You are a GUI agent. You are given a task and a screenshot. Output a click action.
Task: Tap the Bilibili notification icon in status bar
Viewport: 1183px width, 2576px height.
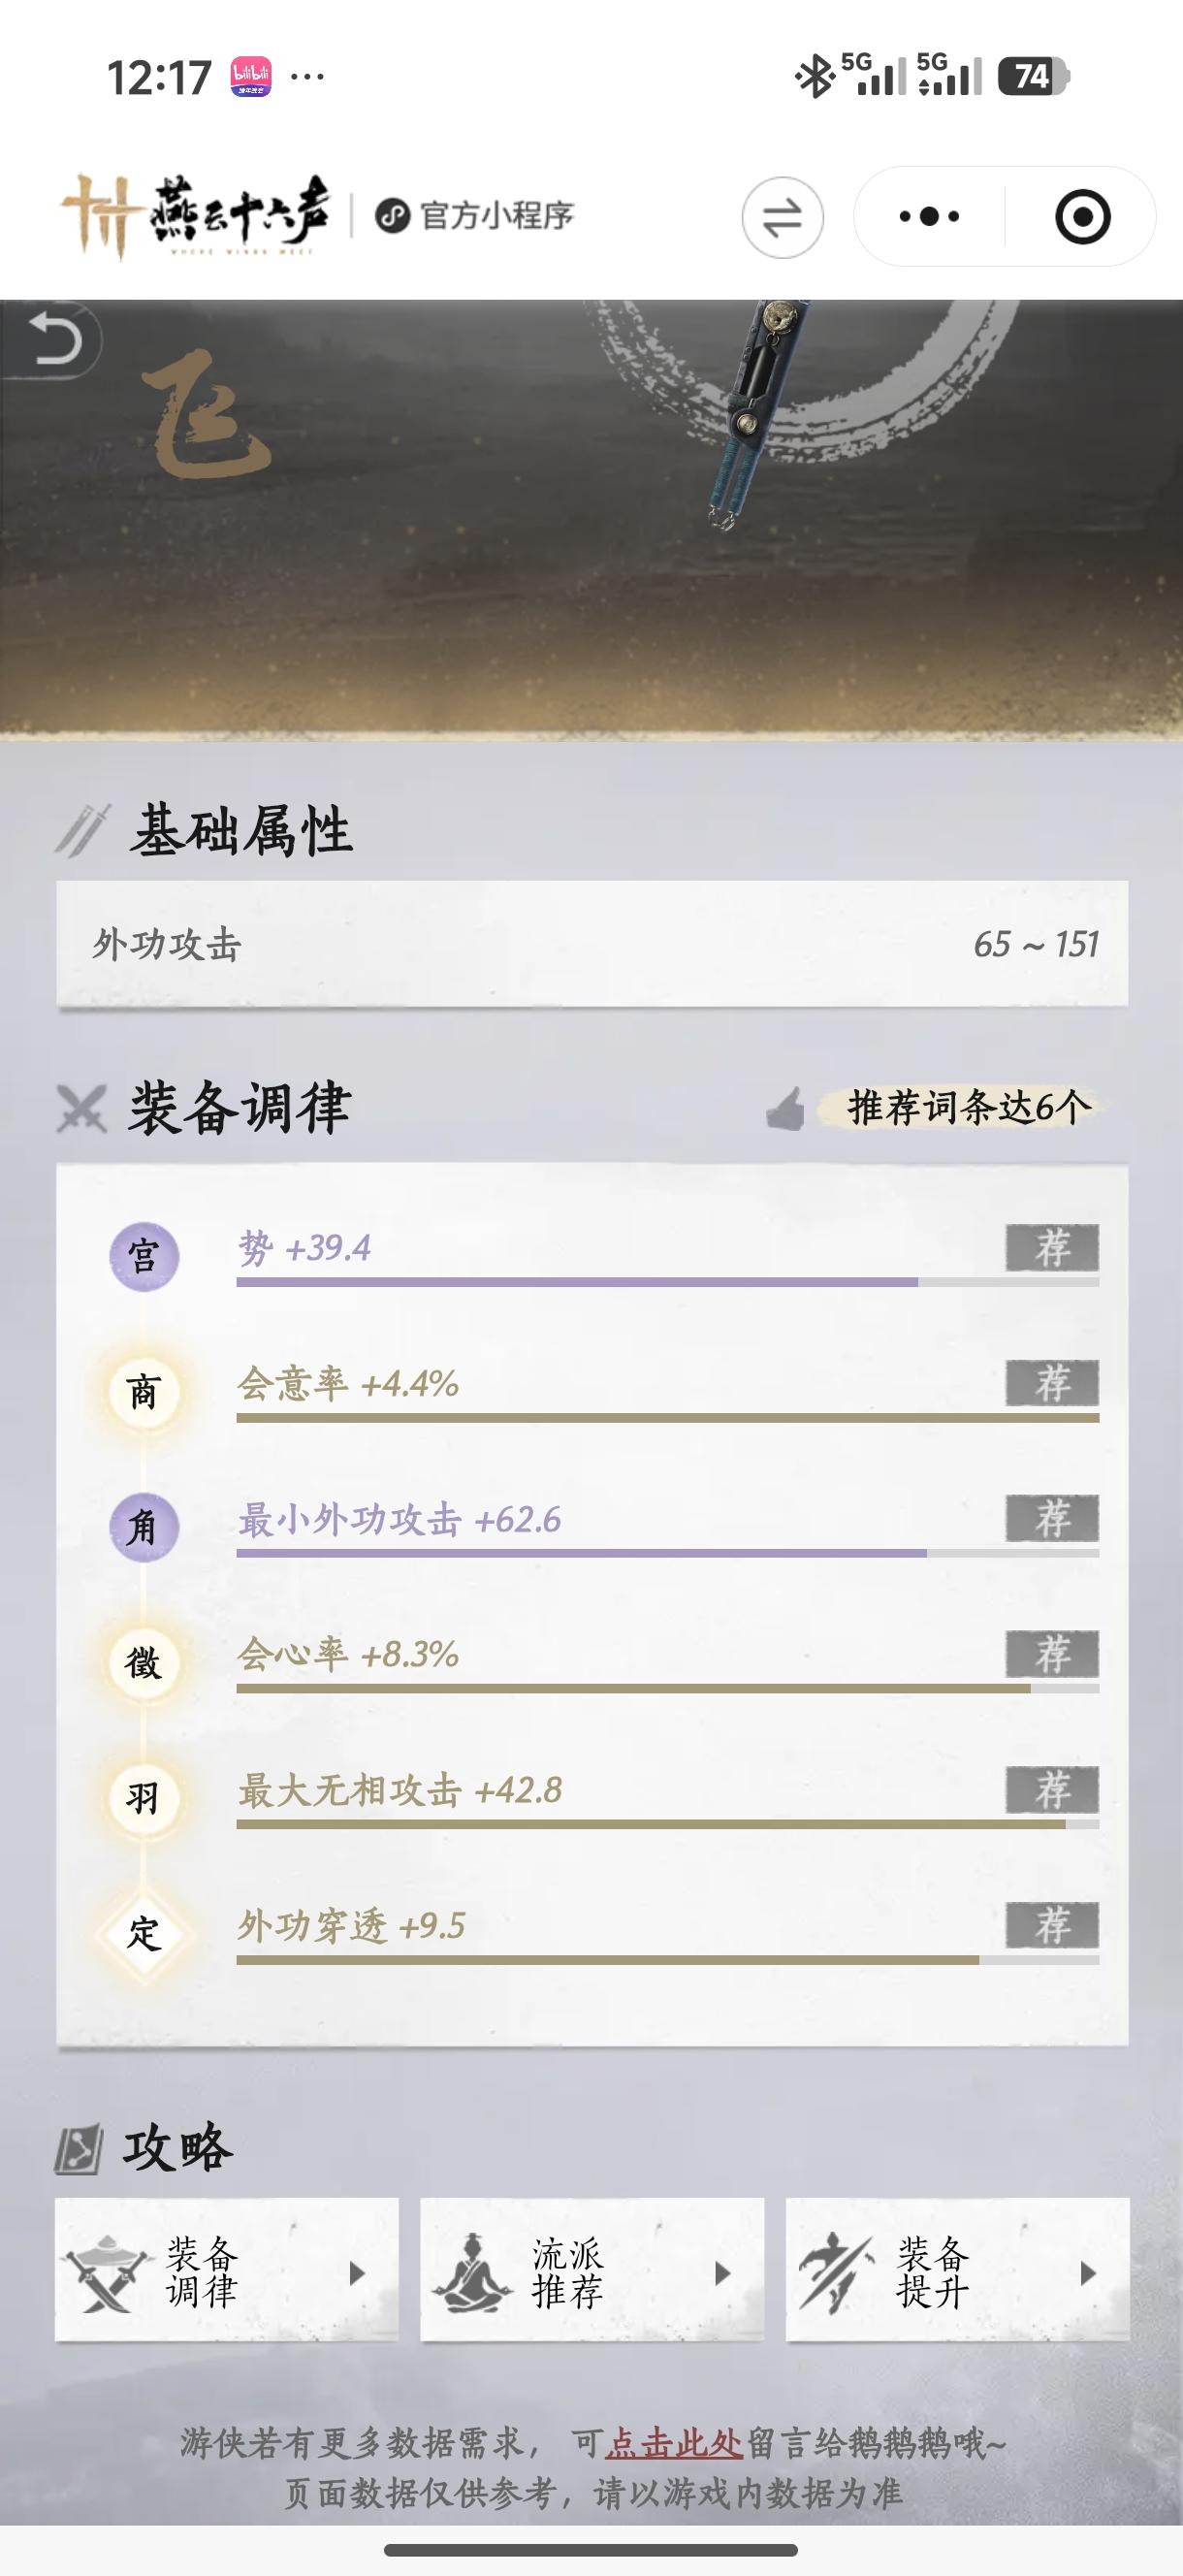tap(251, 76)
